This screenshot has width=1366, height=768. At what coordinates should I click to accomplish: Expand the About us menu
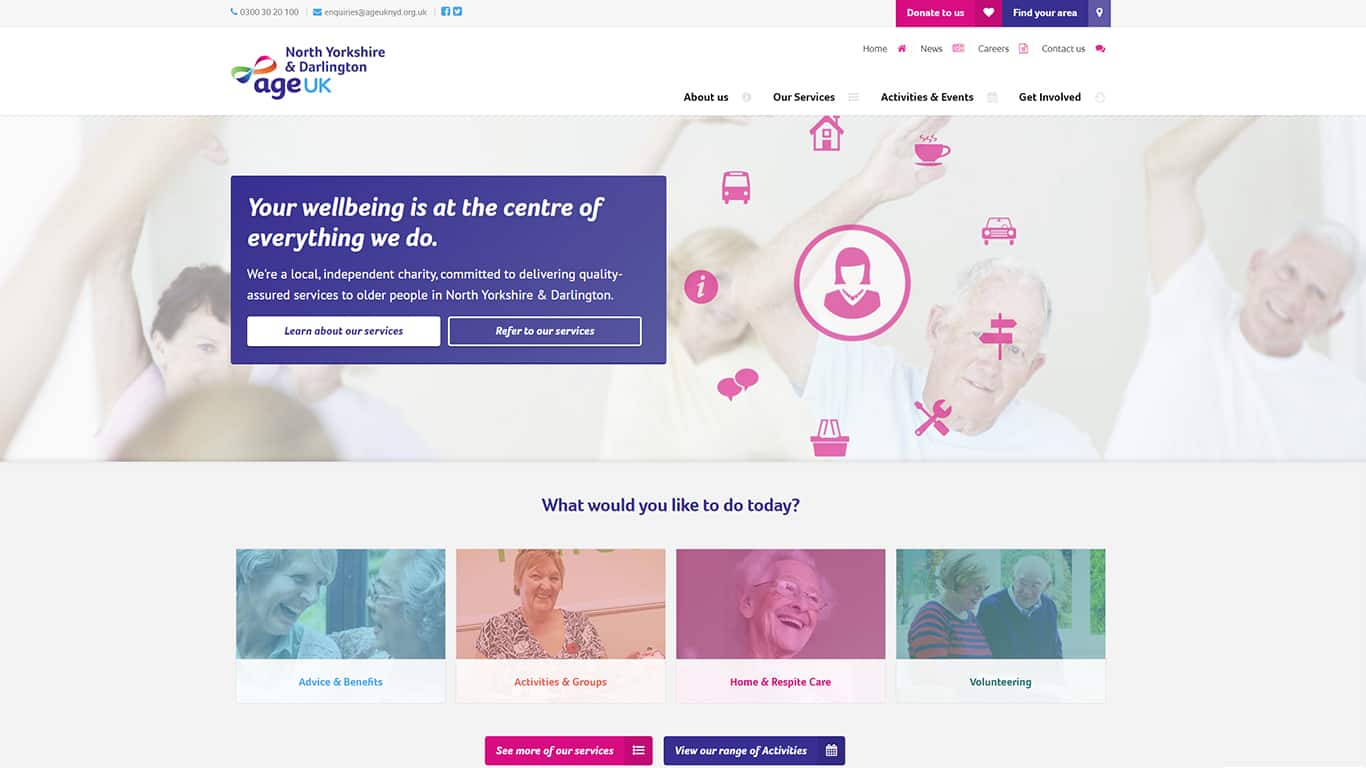click(717, 97)
